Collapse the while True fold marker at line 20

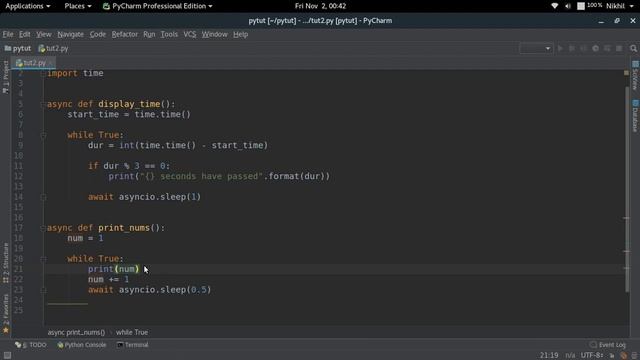(x=43, y=259)
